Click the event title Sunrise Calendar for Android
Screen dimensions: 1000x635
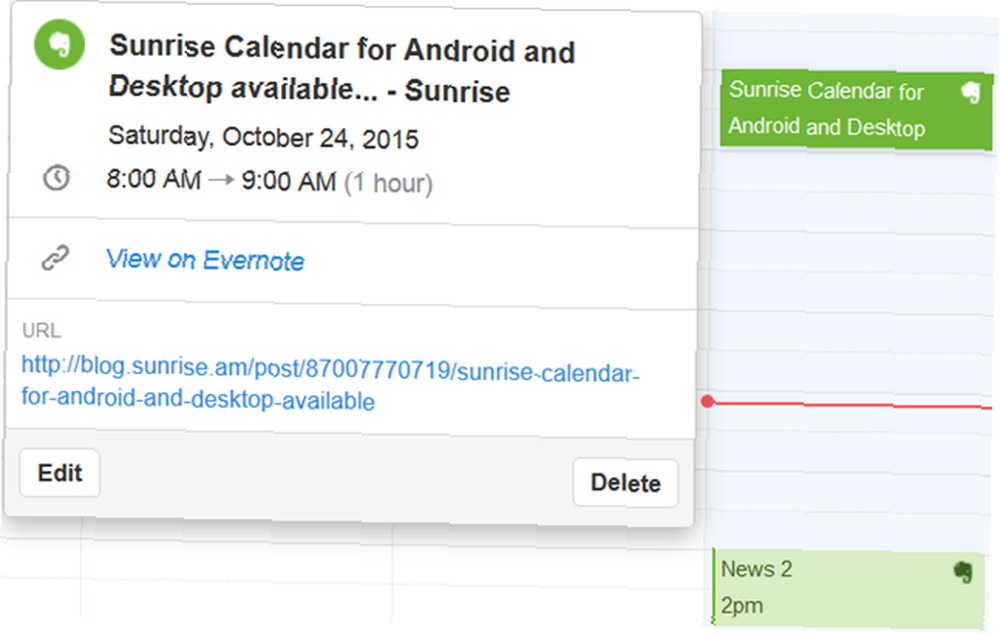(342, 69)
